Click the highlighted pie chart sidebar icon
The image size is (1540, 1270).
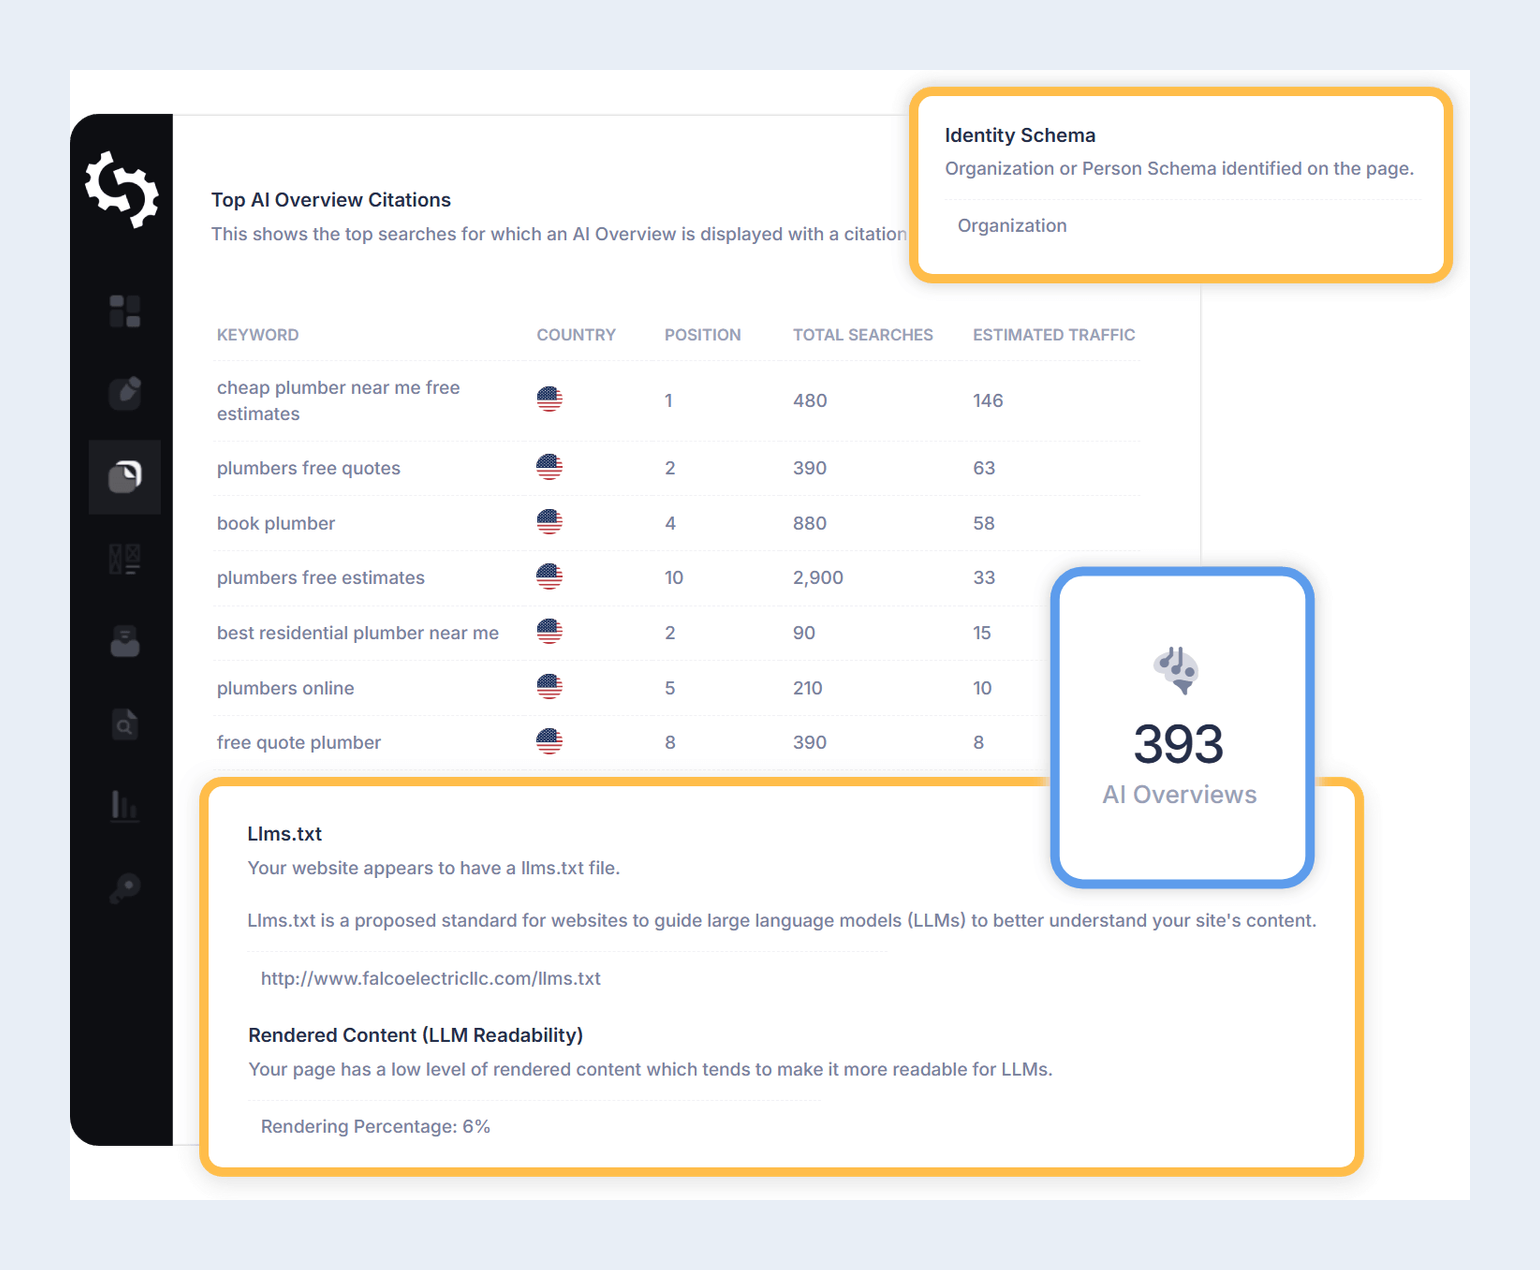pos(125,476)
